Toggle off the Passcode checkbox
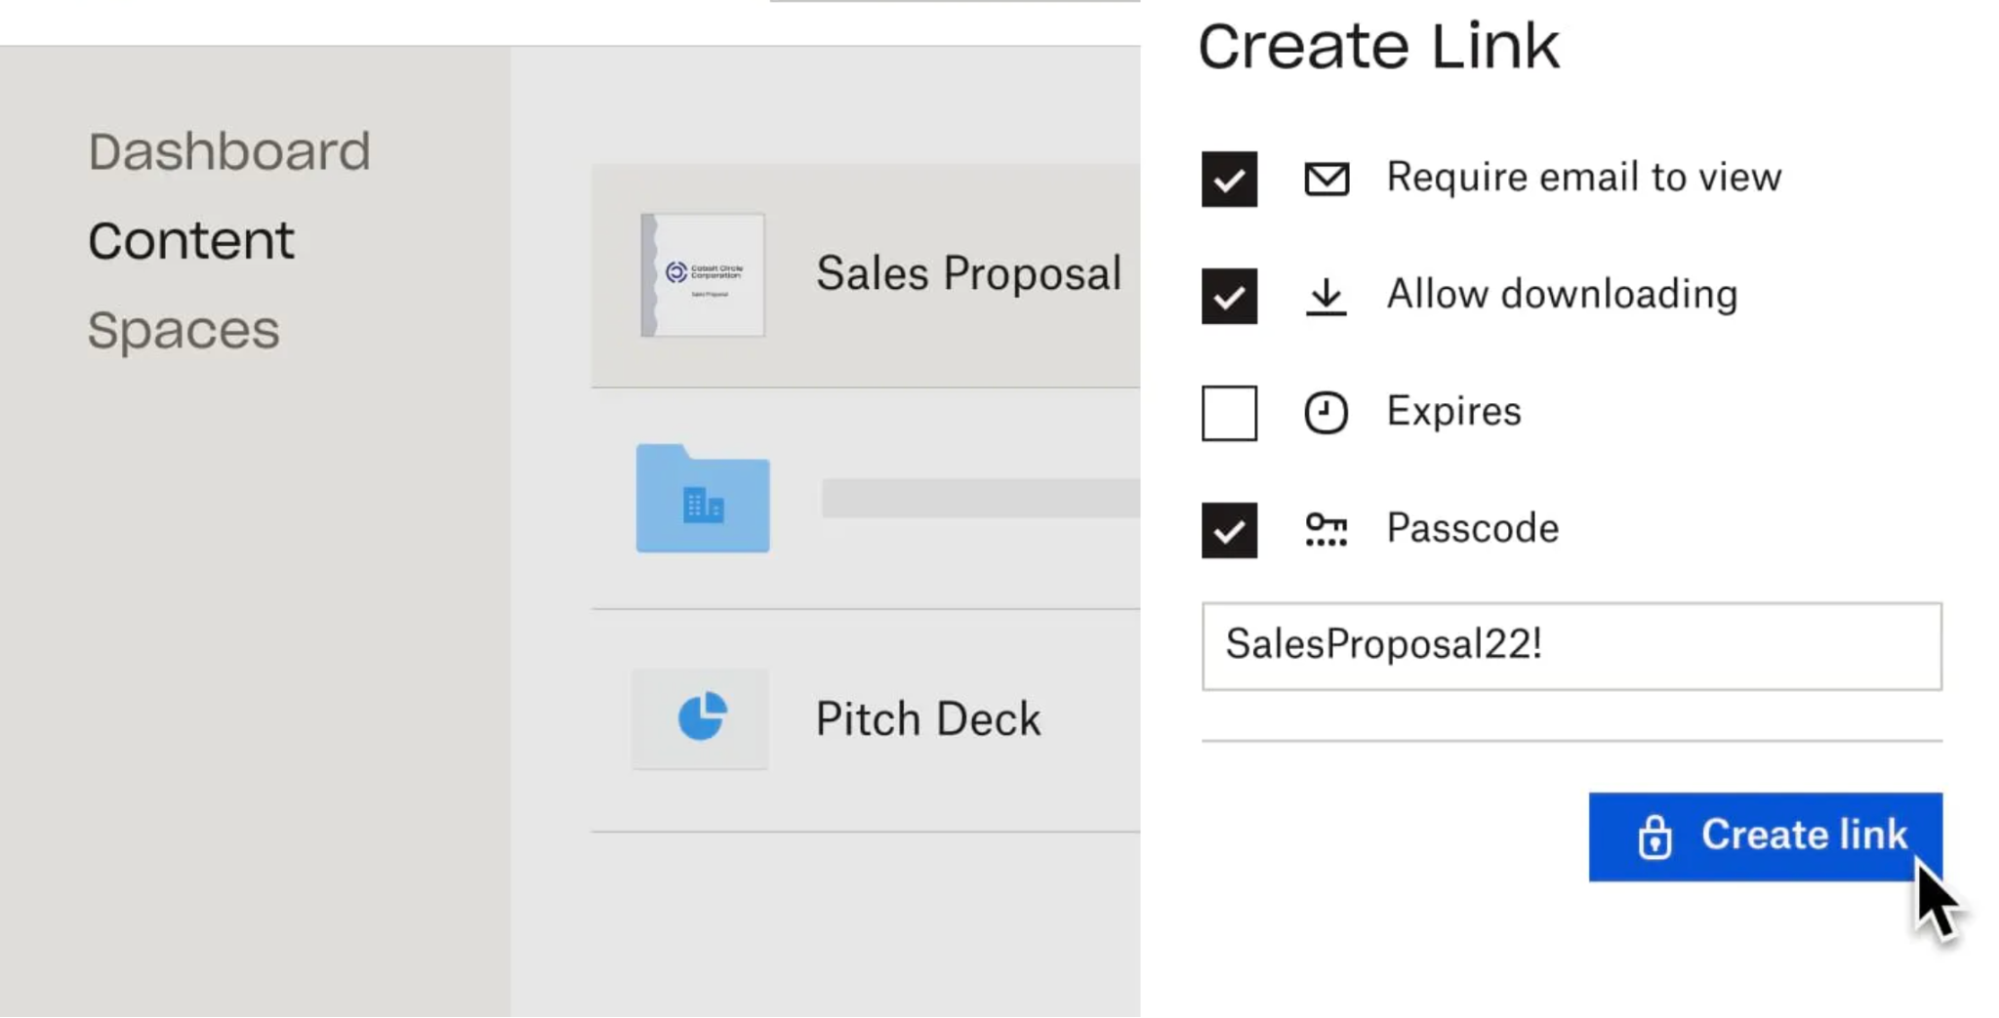Image resolution: width=1999 pixels, height=1018 pixels. (1229, 530)
